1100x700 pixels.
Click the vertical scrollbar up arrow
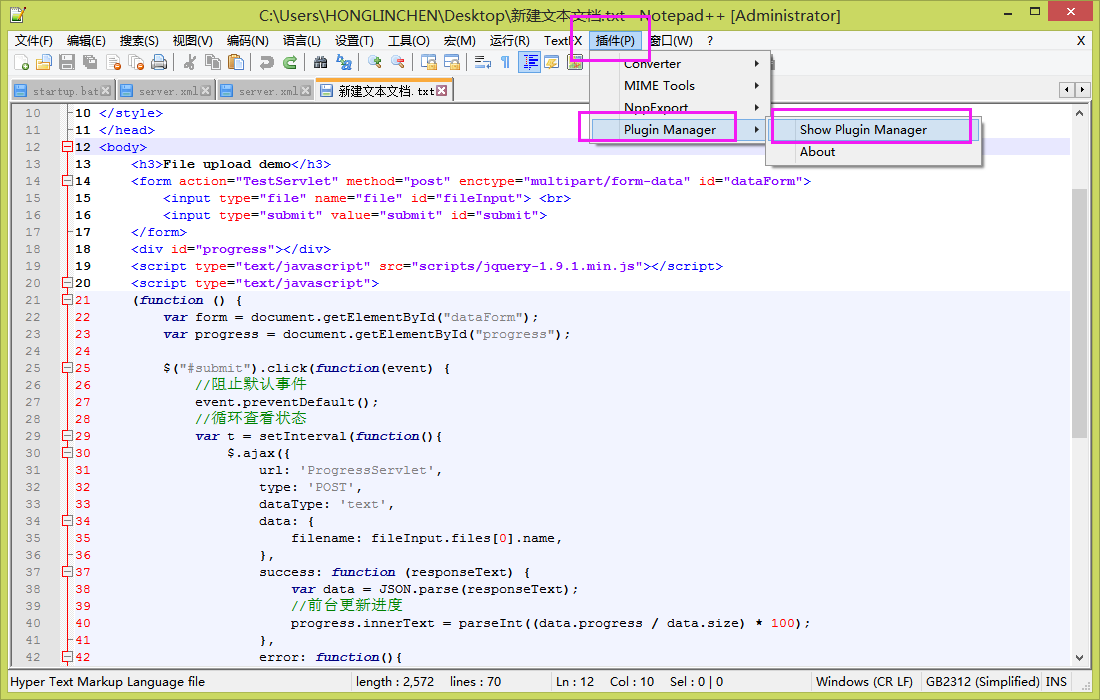point(1079,113)
